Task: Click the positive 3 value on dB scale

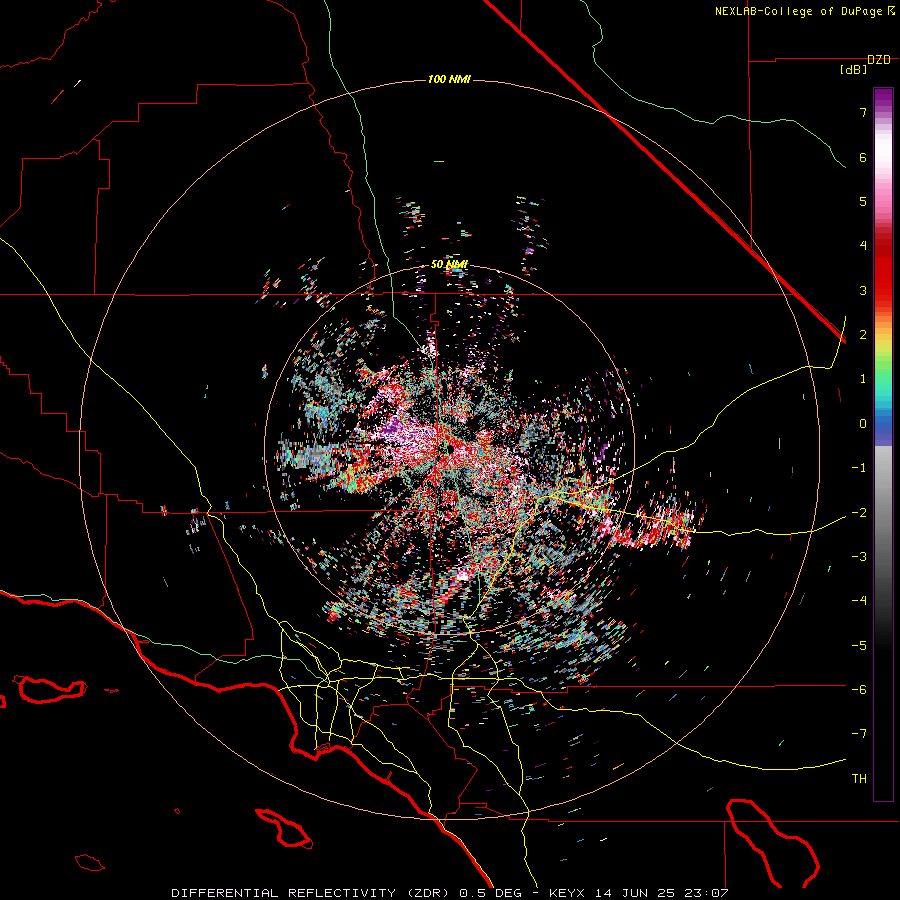Action: point(863,290)
